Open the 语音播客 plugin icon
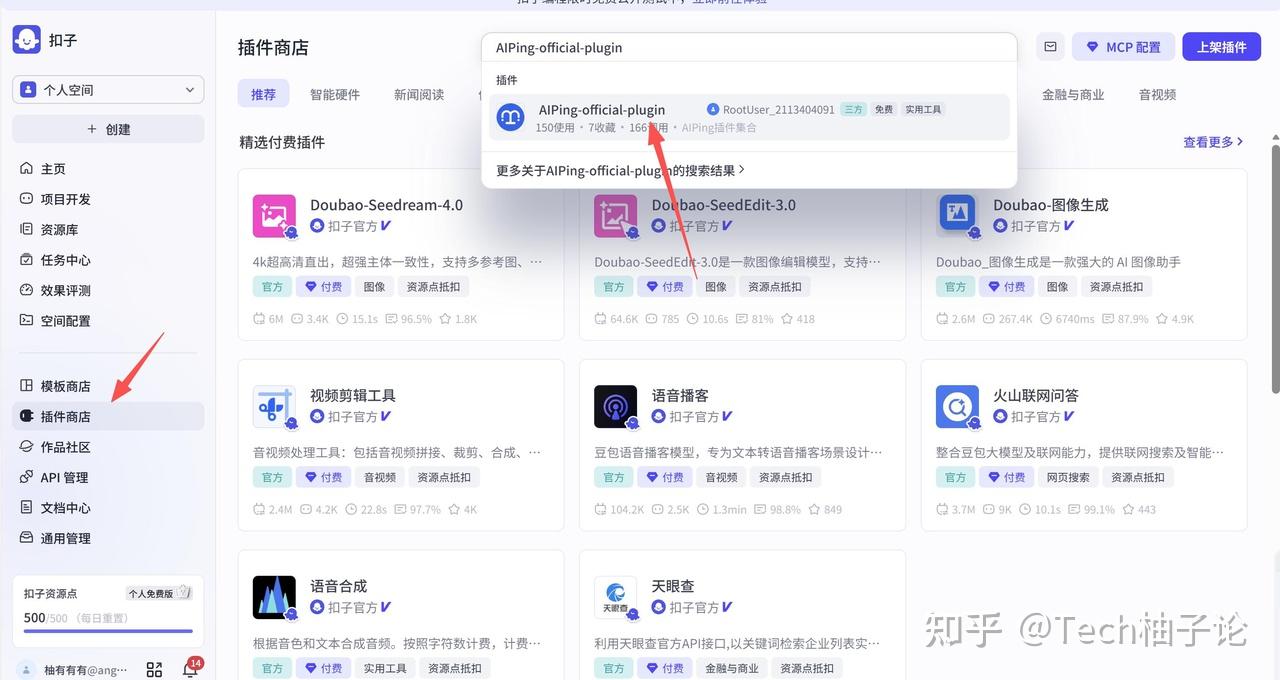 click(616, 407)
